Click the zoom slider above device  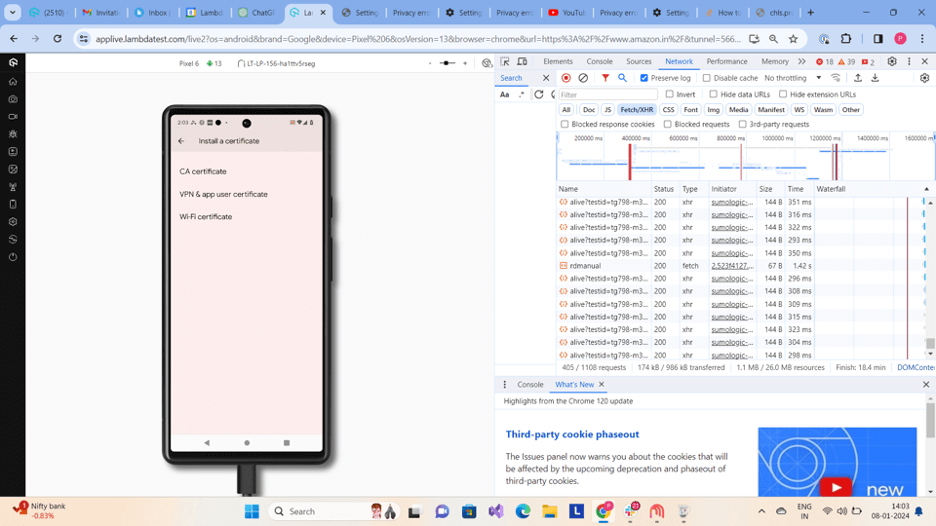pos(448,63)
